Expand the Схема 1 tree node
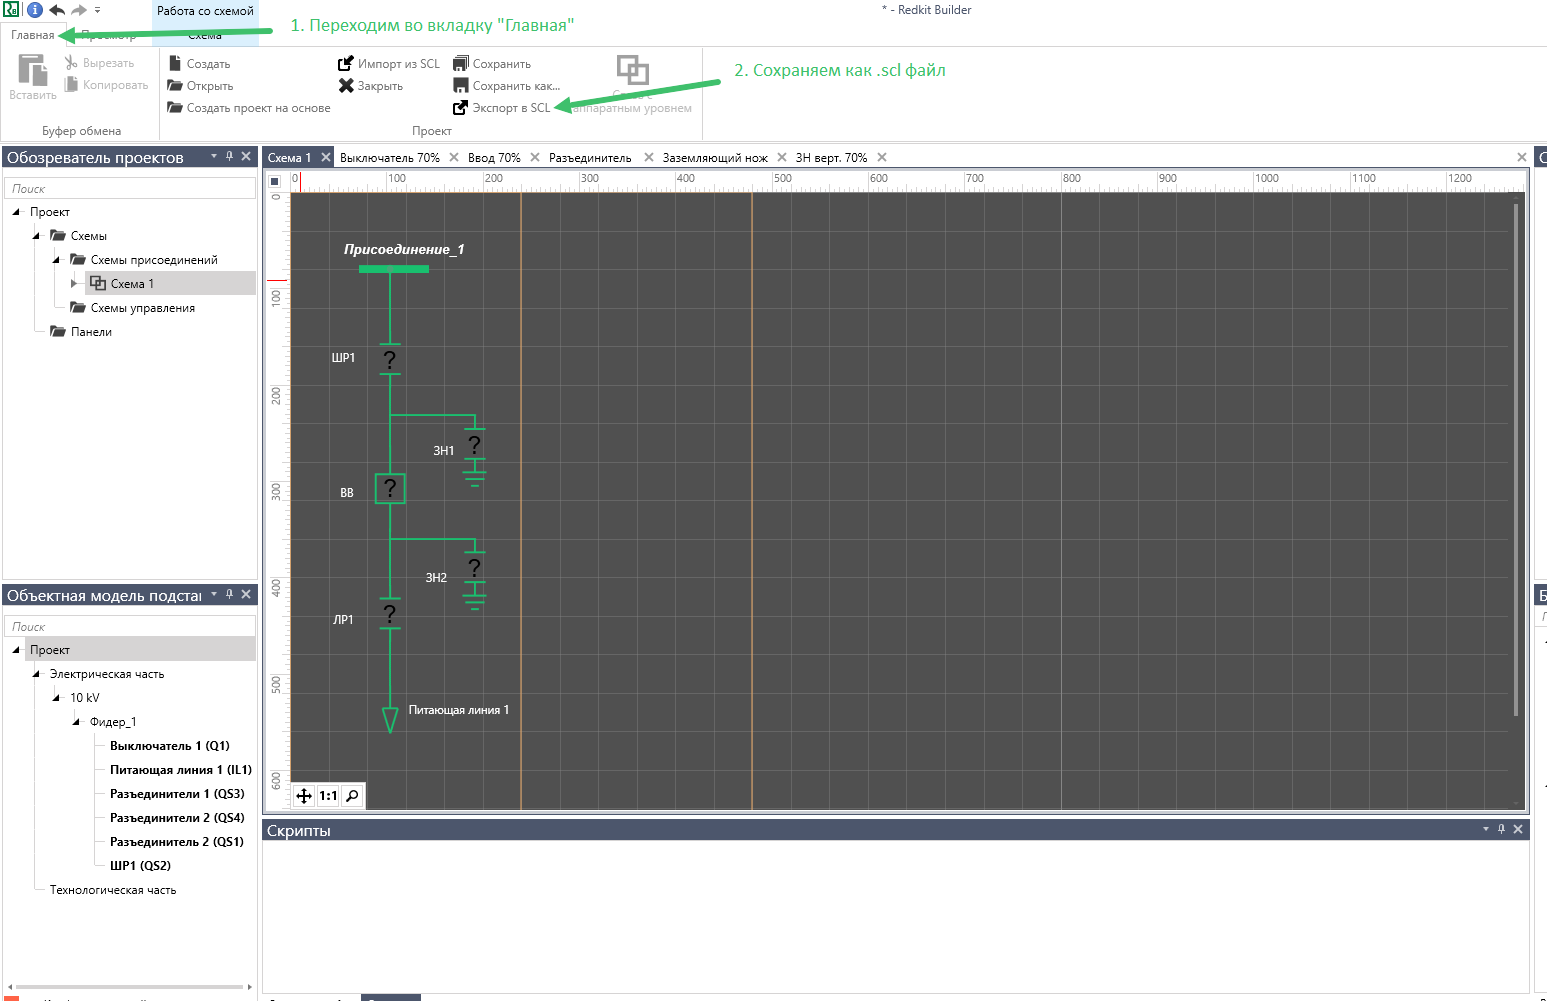Viewport: 1547px width, 1001px height. click(x=75, y=284)
